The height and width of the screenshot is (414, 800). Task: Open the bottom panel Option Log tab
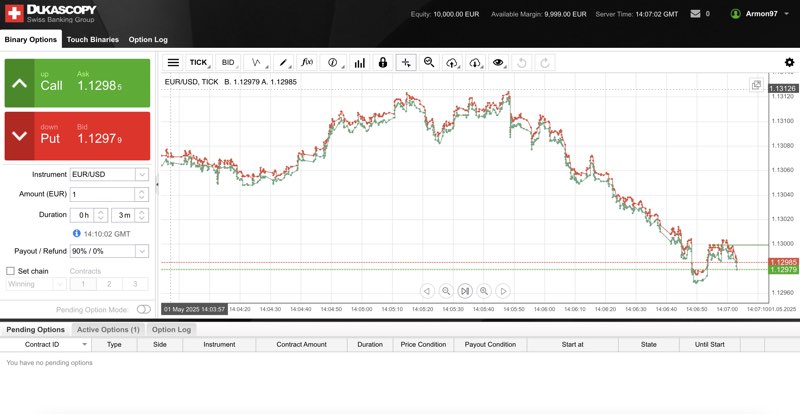171,329
